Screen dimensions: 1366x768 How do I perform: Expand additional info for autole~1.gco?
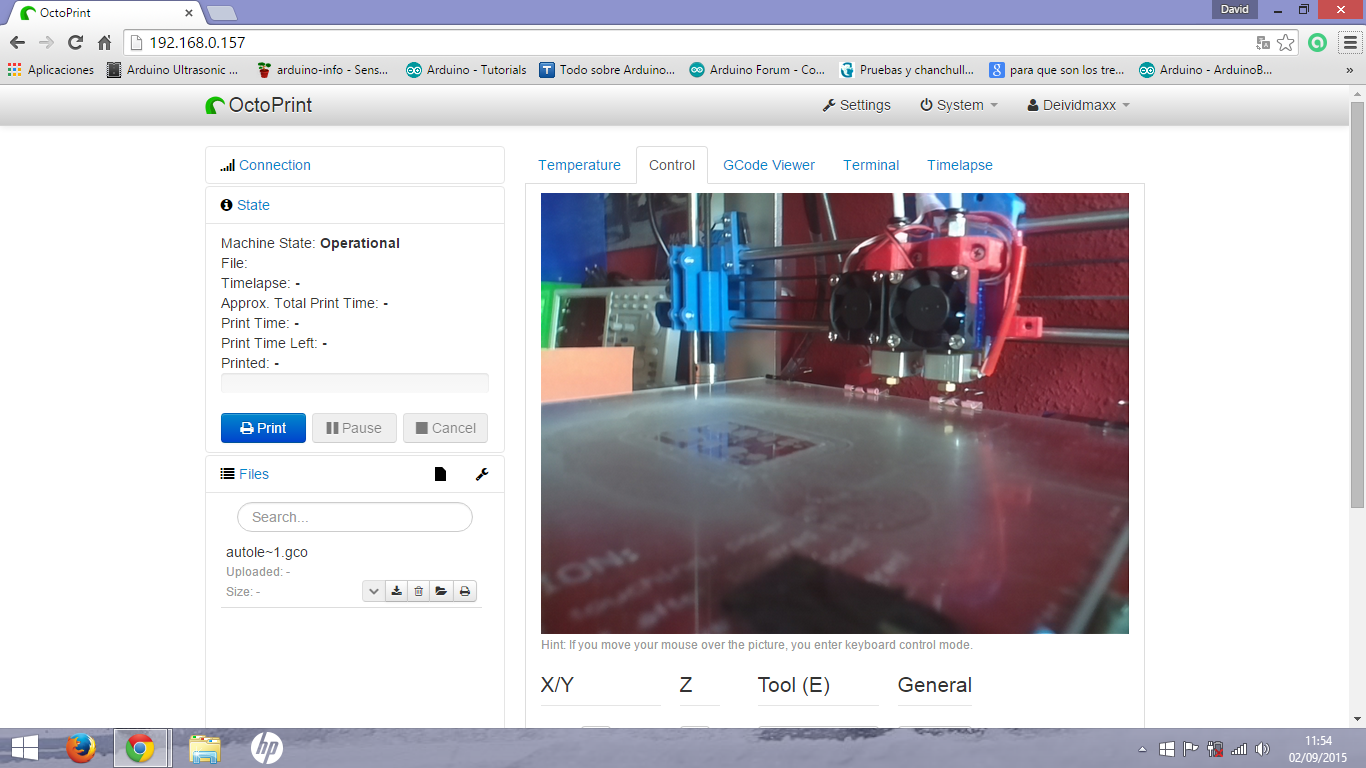point(373,591)
